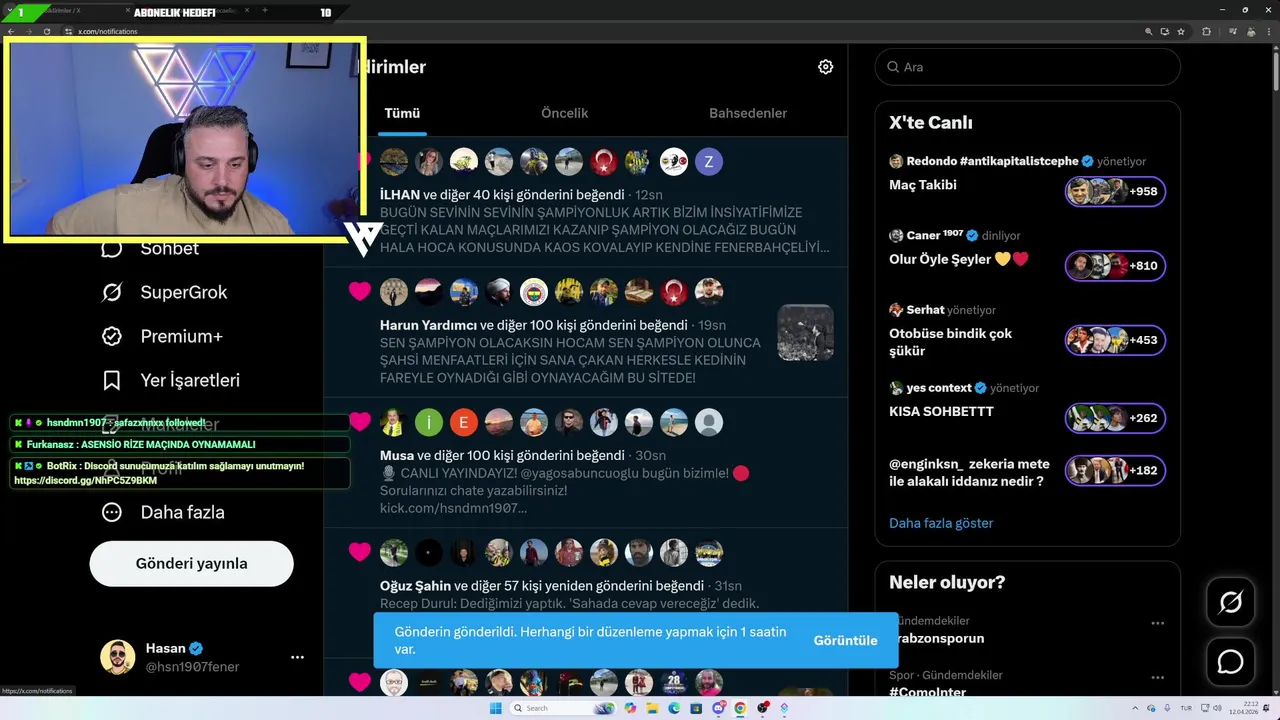Click Daha fazla göster link

point(941,523)
